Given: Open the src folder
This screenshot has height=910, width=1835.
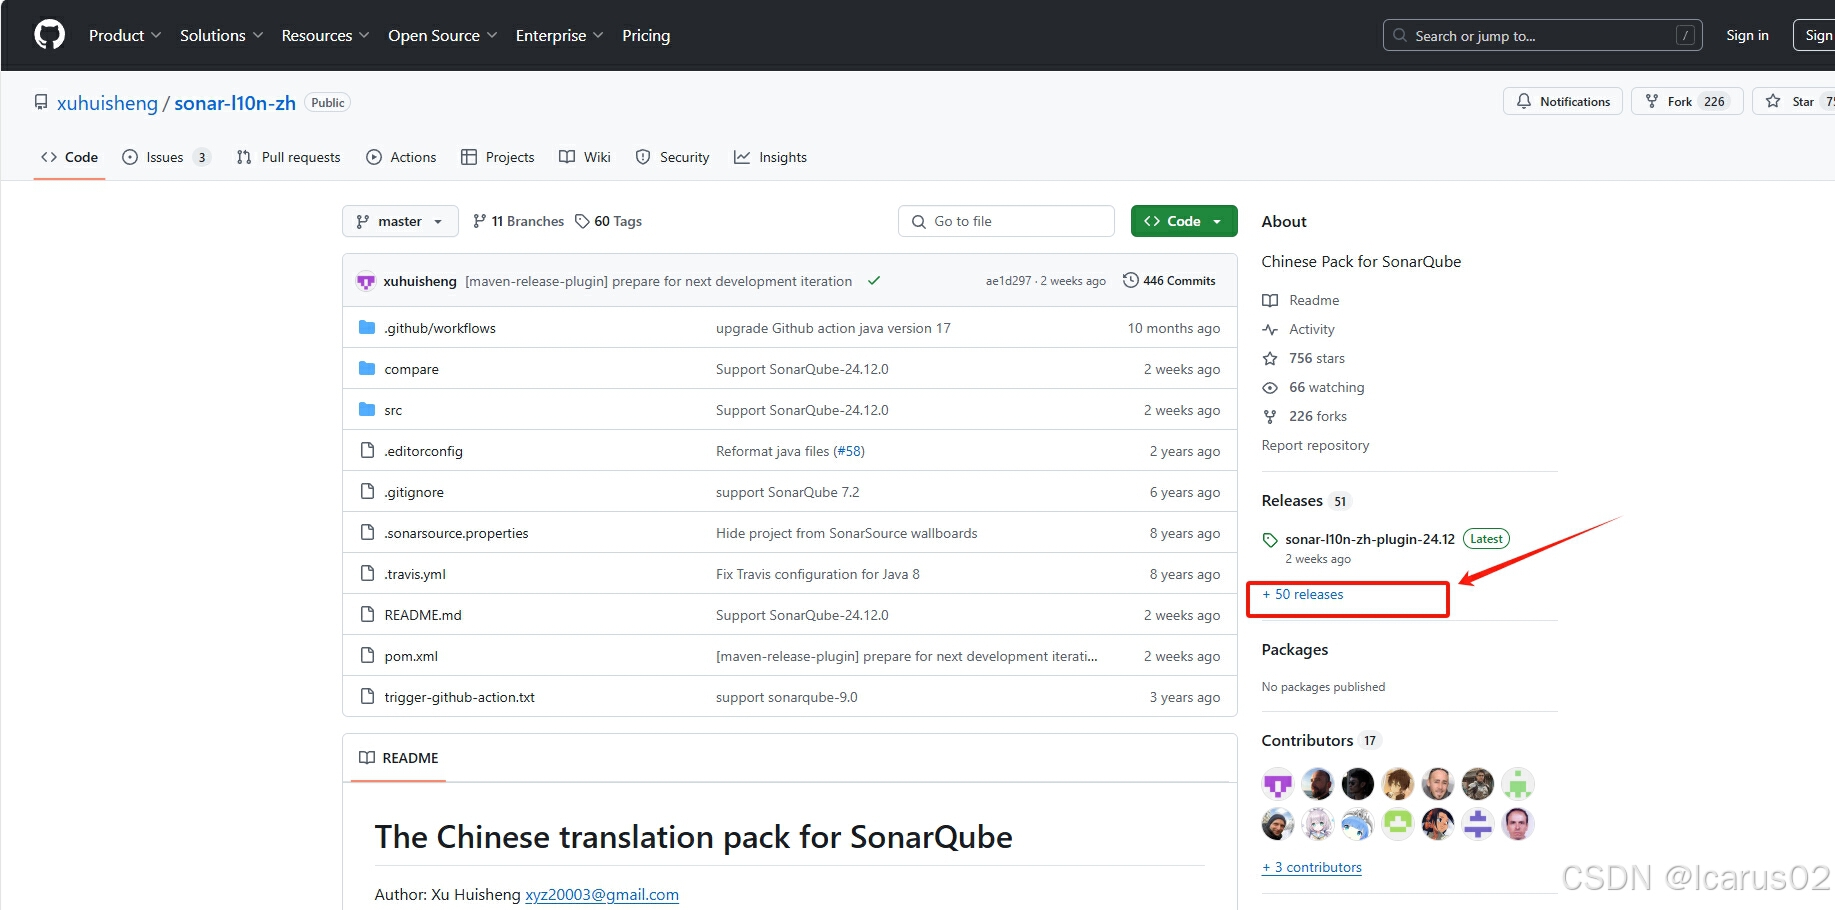Looking at the screenshot, I should (x=393, y=410).
